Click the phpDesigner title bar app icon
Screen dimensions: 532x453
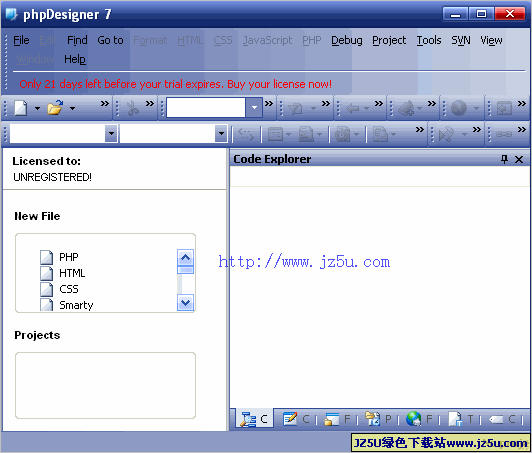point(11,14)
